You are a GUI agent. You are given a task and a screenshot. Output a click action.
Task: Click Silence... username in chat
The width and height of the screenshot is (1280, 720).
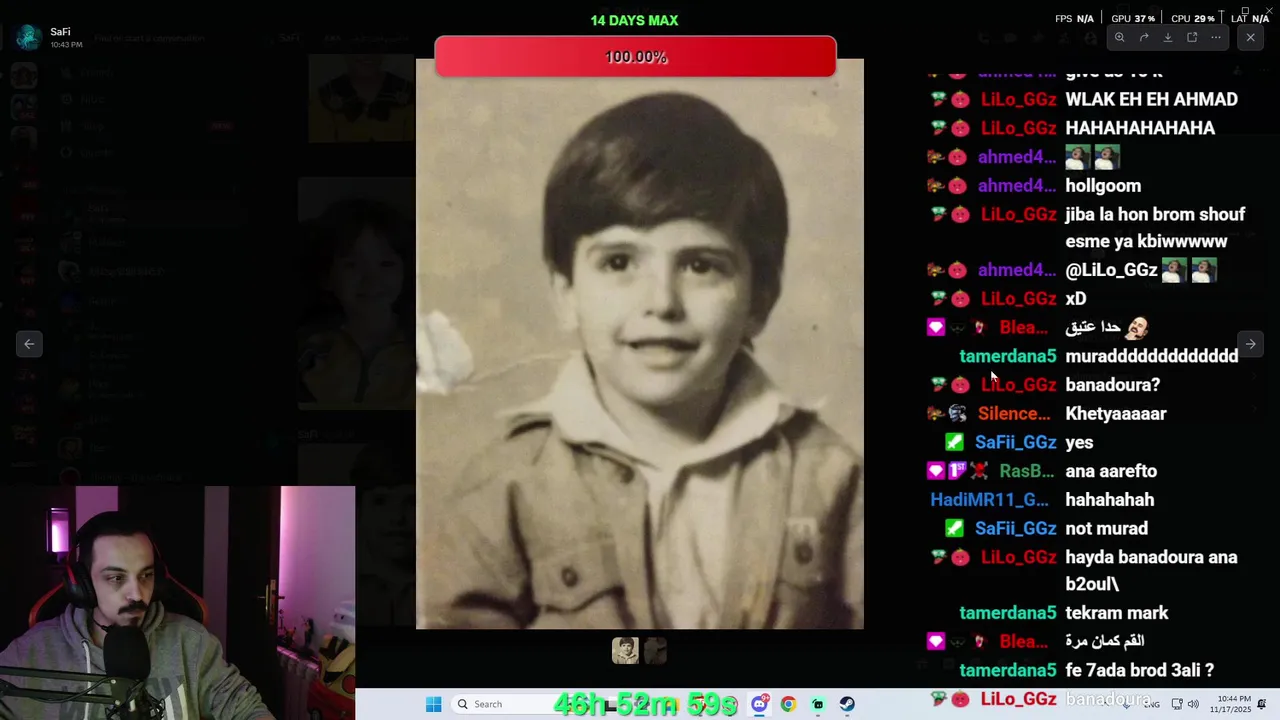1014,413
